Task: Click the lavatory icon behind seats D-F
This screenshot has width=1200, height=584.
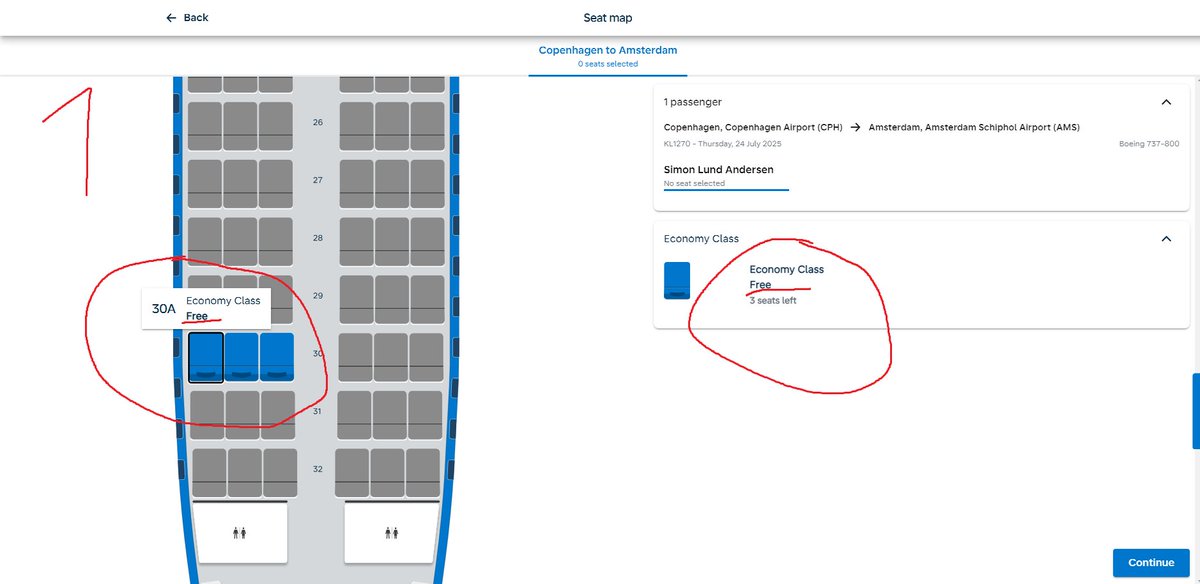Action: [392, 533]
